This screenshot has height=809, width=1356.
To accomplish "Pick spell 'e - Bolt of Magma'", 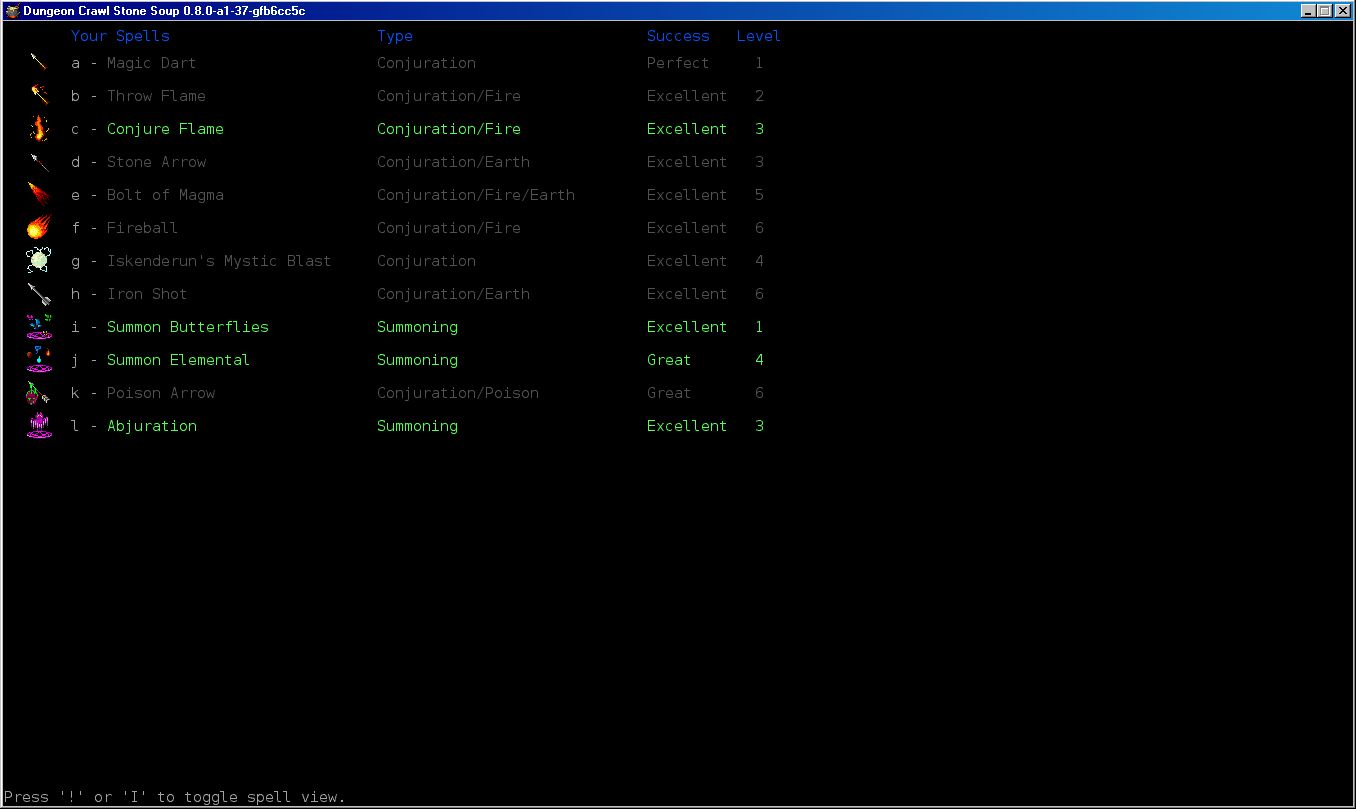I will pos(147,195).
